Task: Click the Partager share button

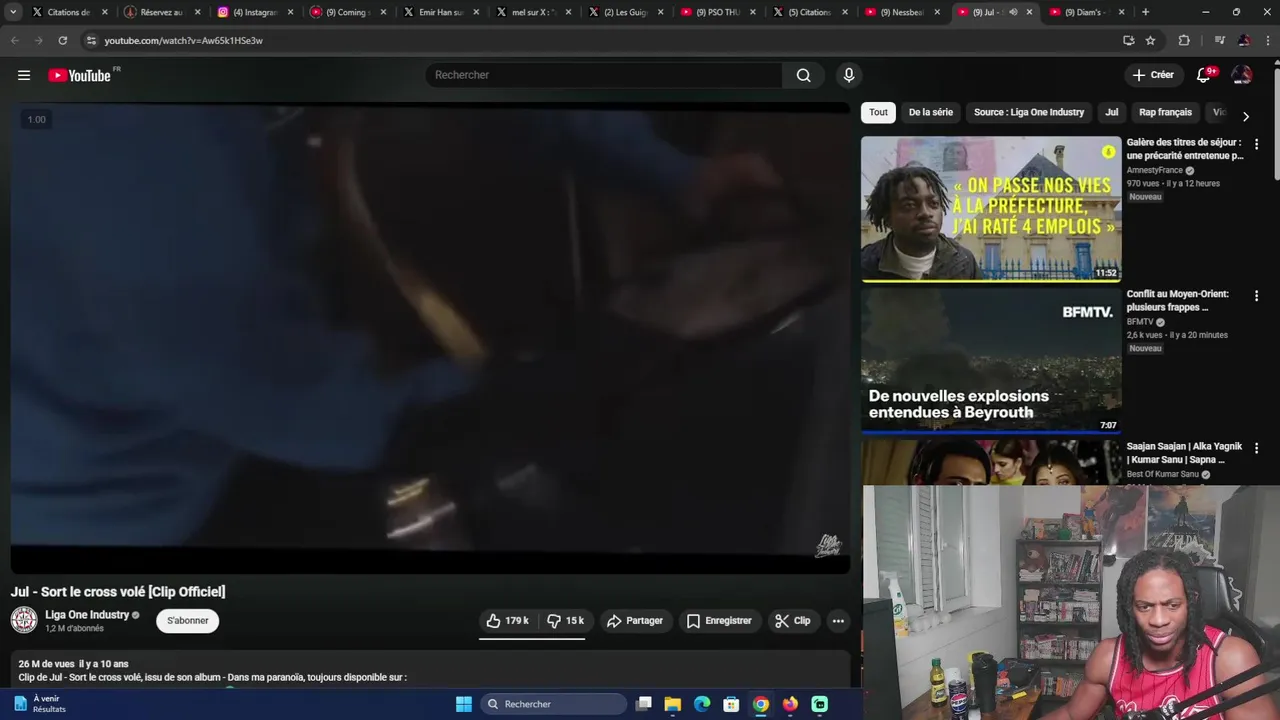Action: pos(634,621)
